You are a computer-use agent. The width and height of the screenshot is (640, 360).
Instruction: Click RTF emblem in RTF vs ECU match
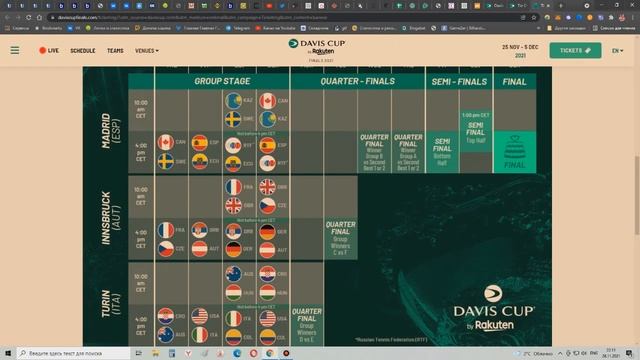tap(233, 145)
